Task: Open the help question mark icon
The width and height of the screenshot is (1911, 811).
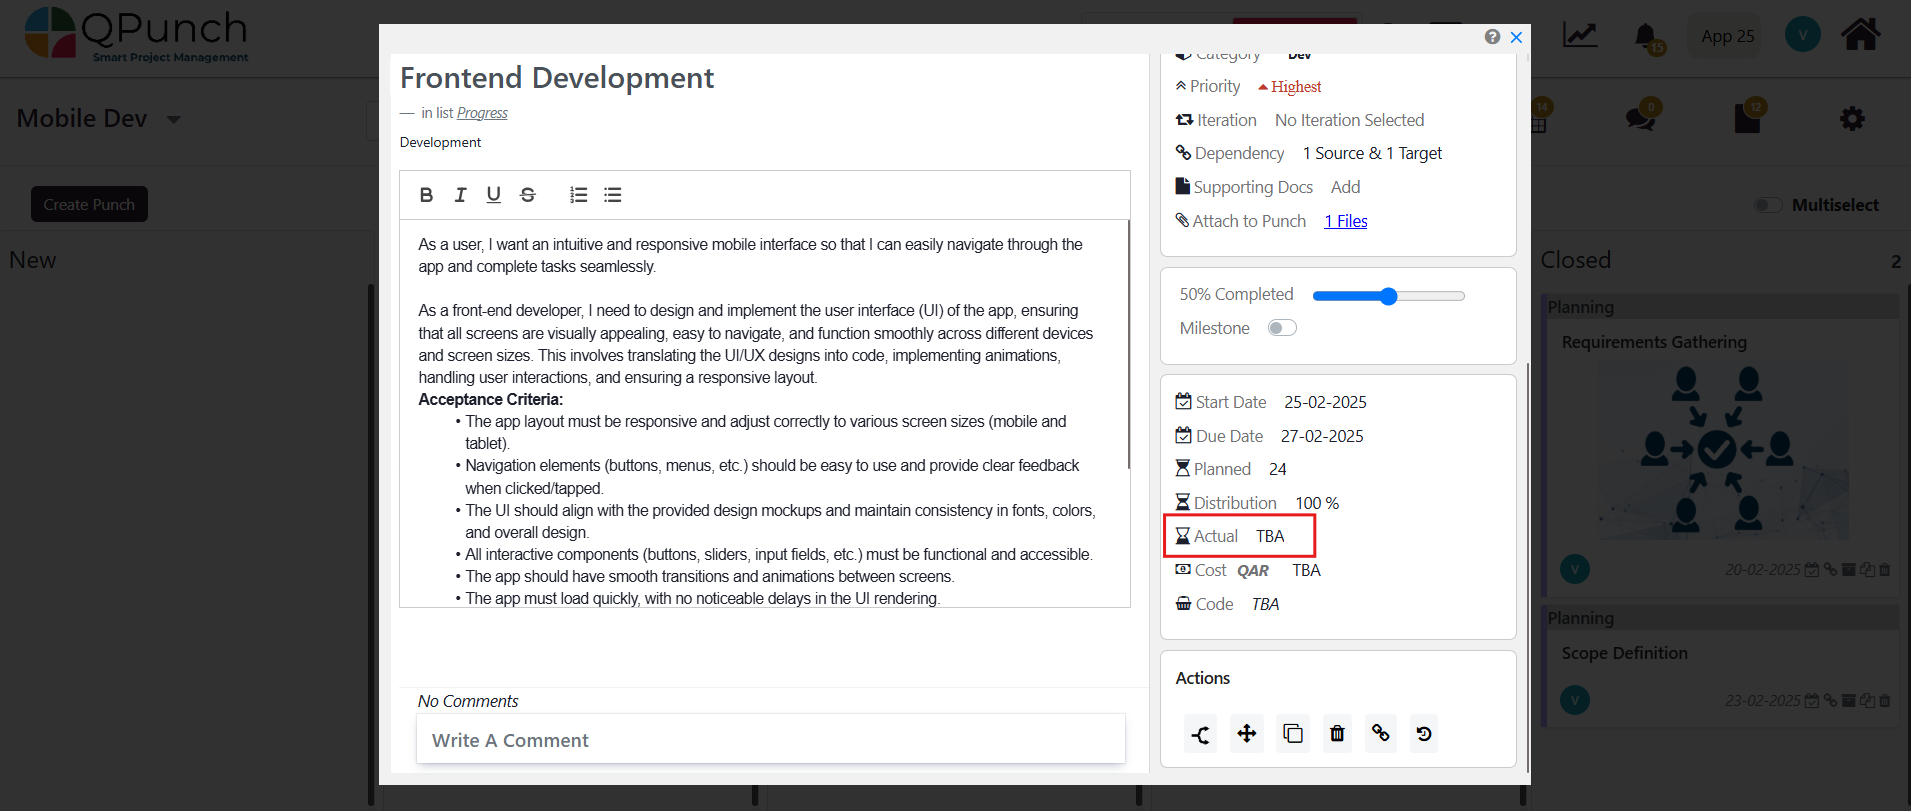Action: pyautogui.click(x=1492, y=37)
